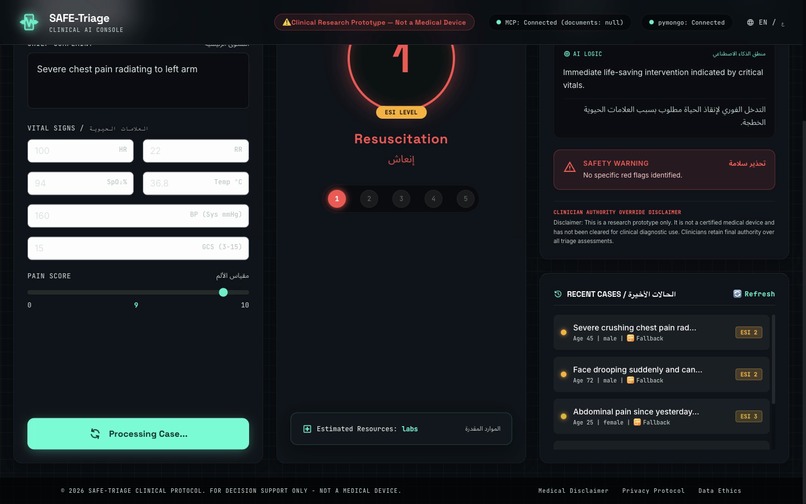Open the Medical Disclaimer link
Screen dimensions: 806x504
pos(573,491)
